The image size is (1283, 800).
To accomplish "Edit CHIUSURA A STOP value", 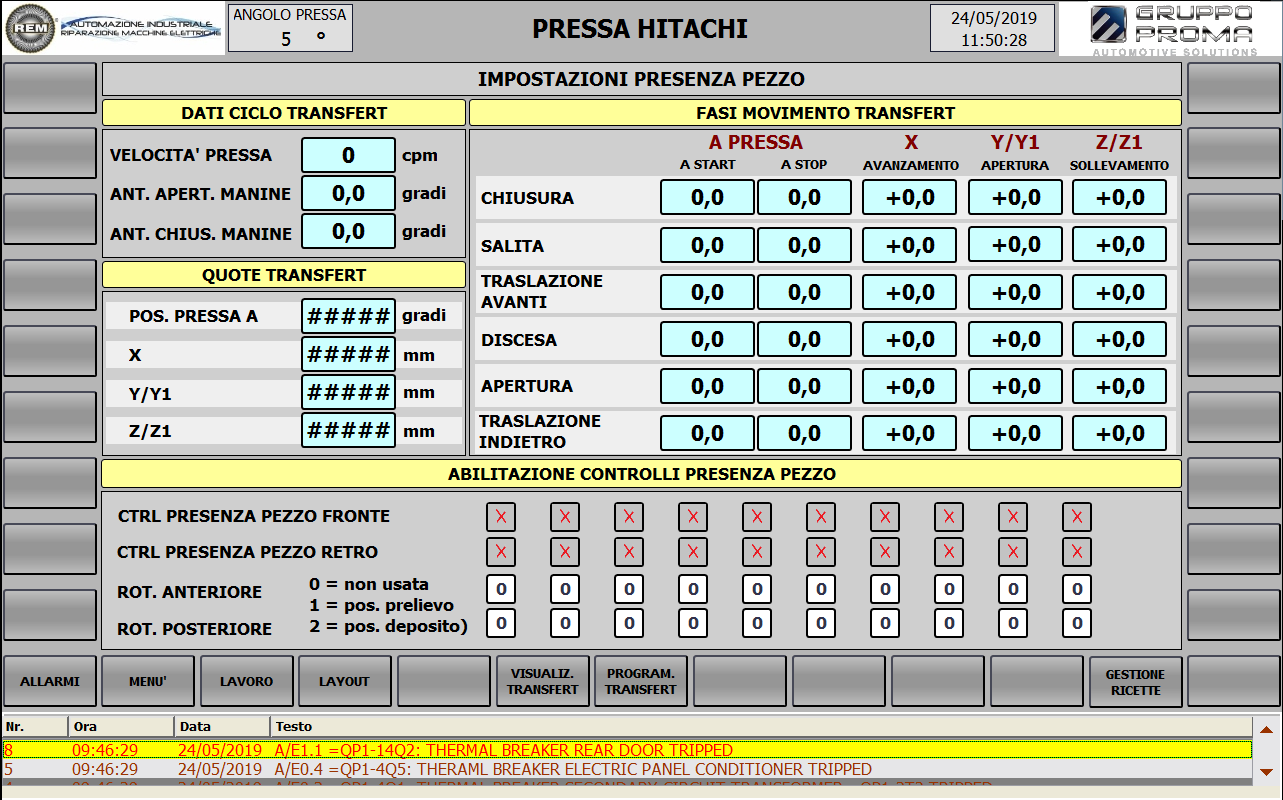I will point(804,197).
